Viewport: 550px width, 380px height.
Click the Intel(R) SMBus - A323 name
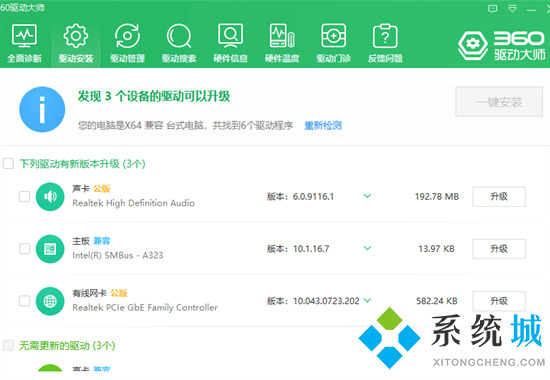(118, 255)
